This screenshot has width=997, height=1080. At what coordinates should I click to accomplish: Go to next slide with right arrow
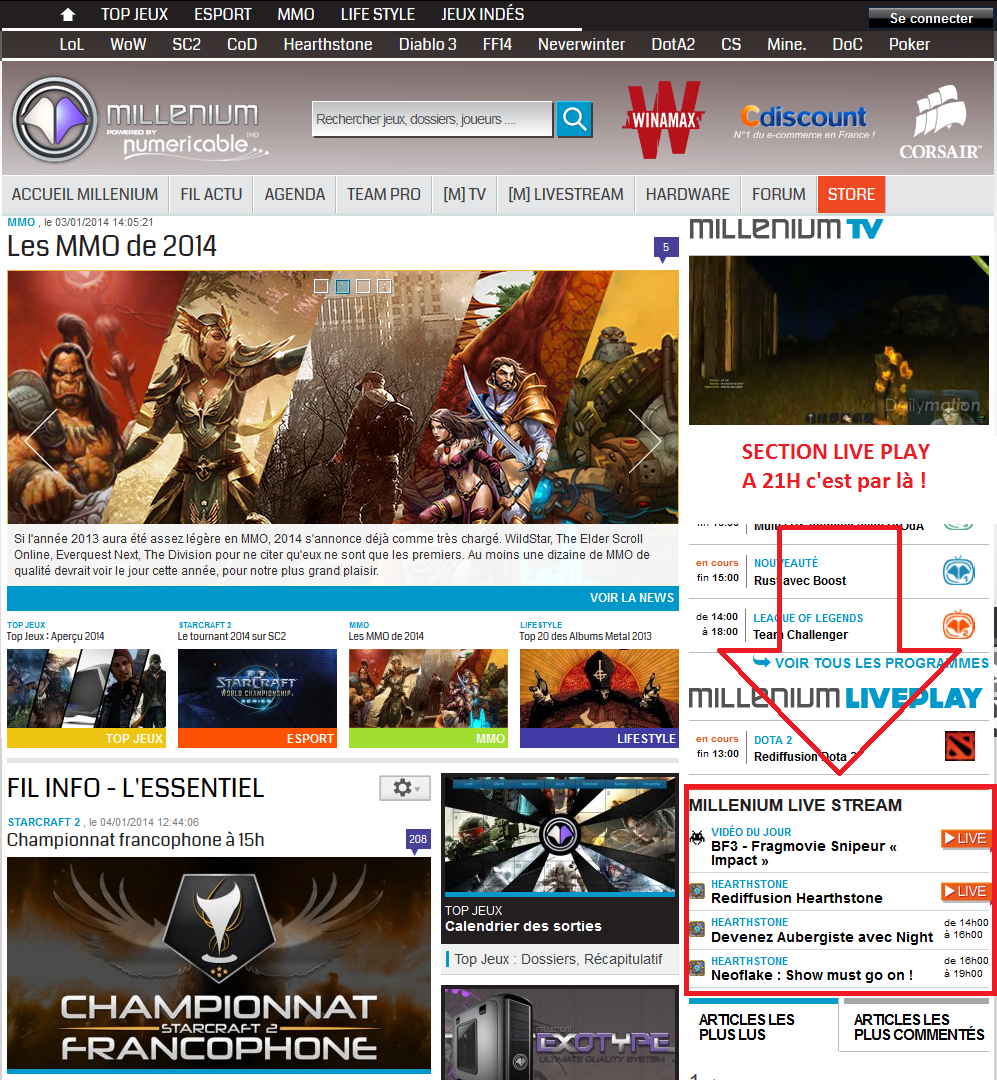coord(645,441)
